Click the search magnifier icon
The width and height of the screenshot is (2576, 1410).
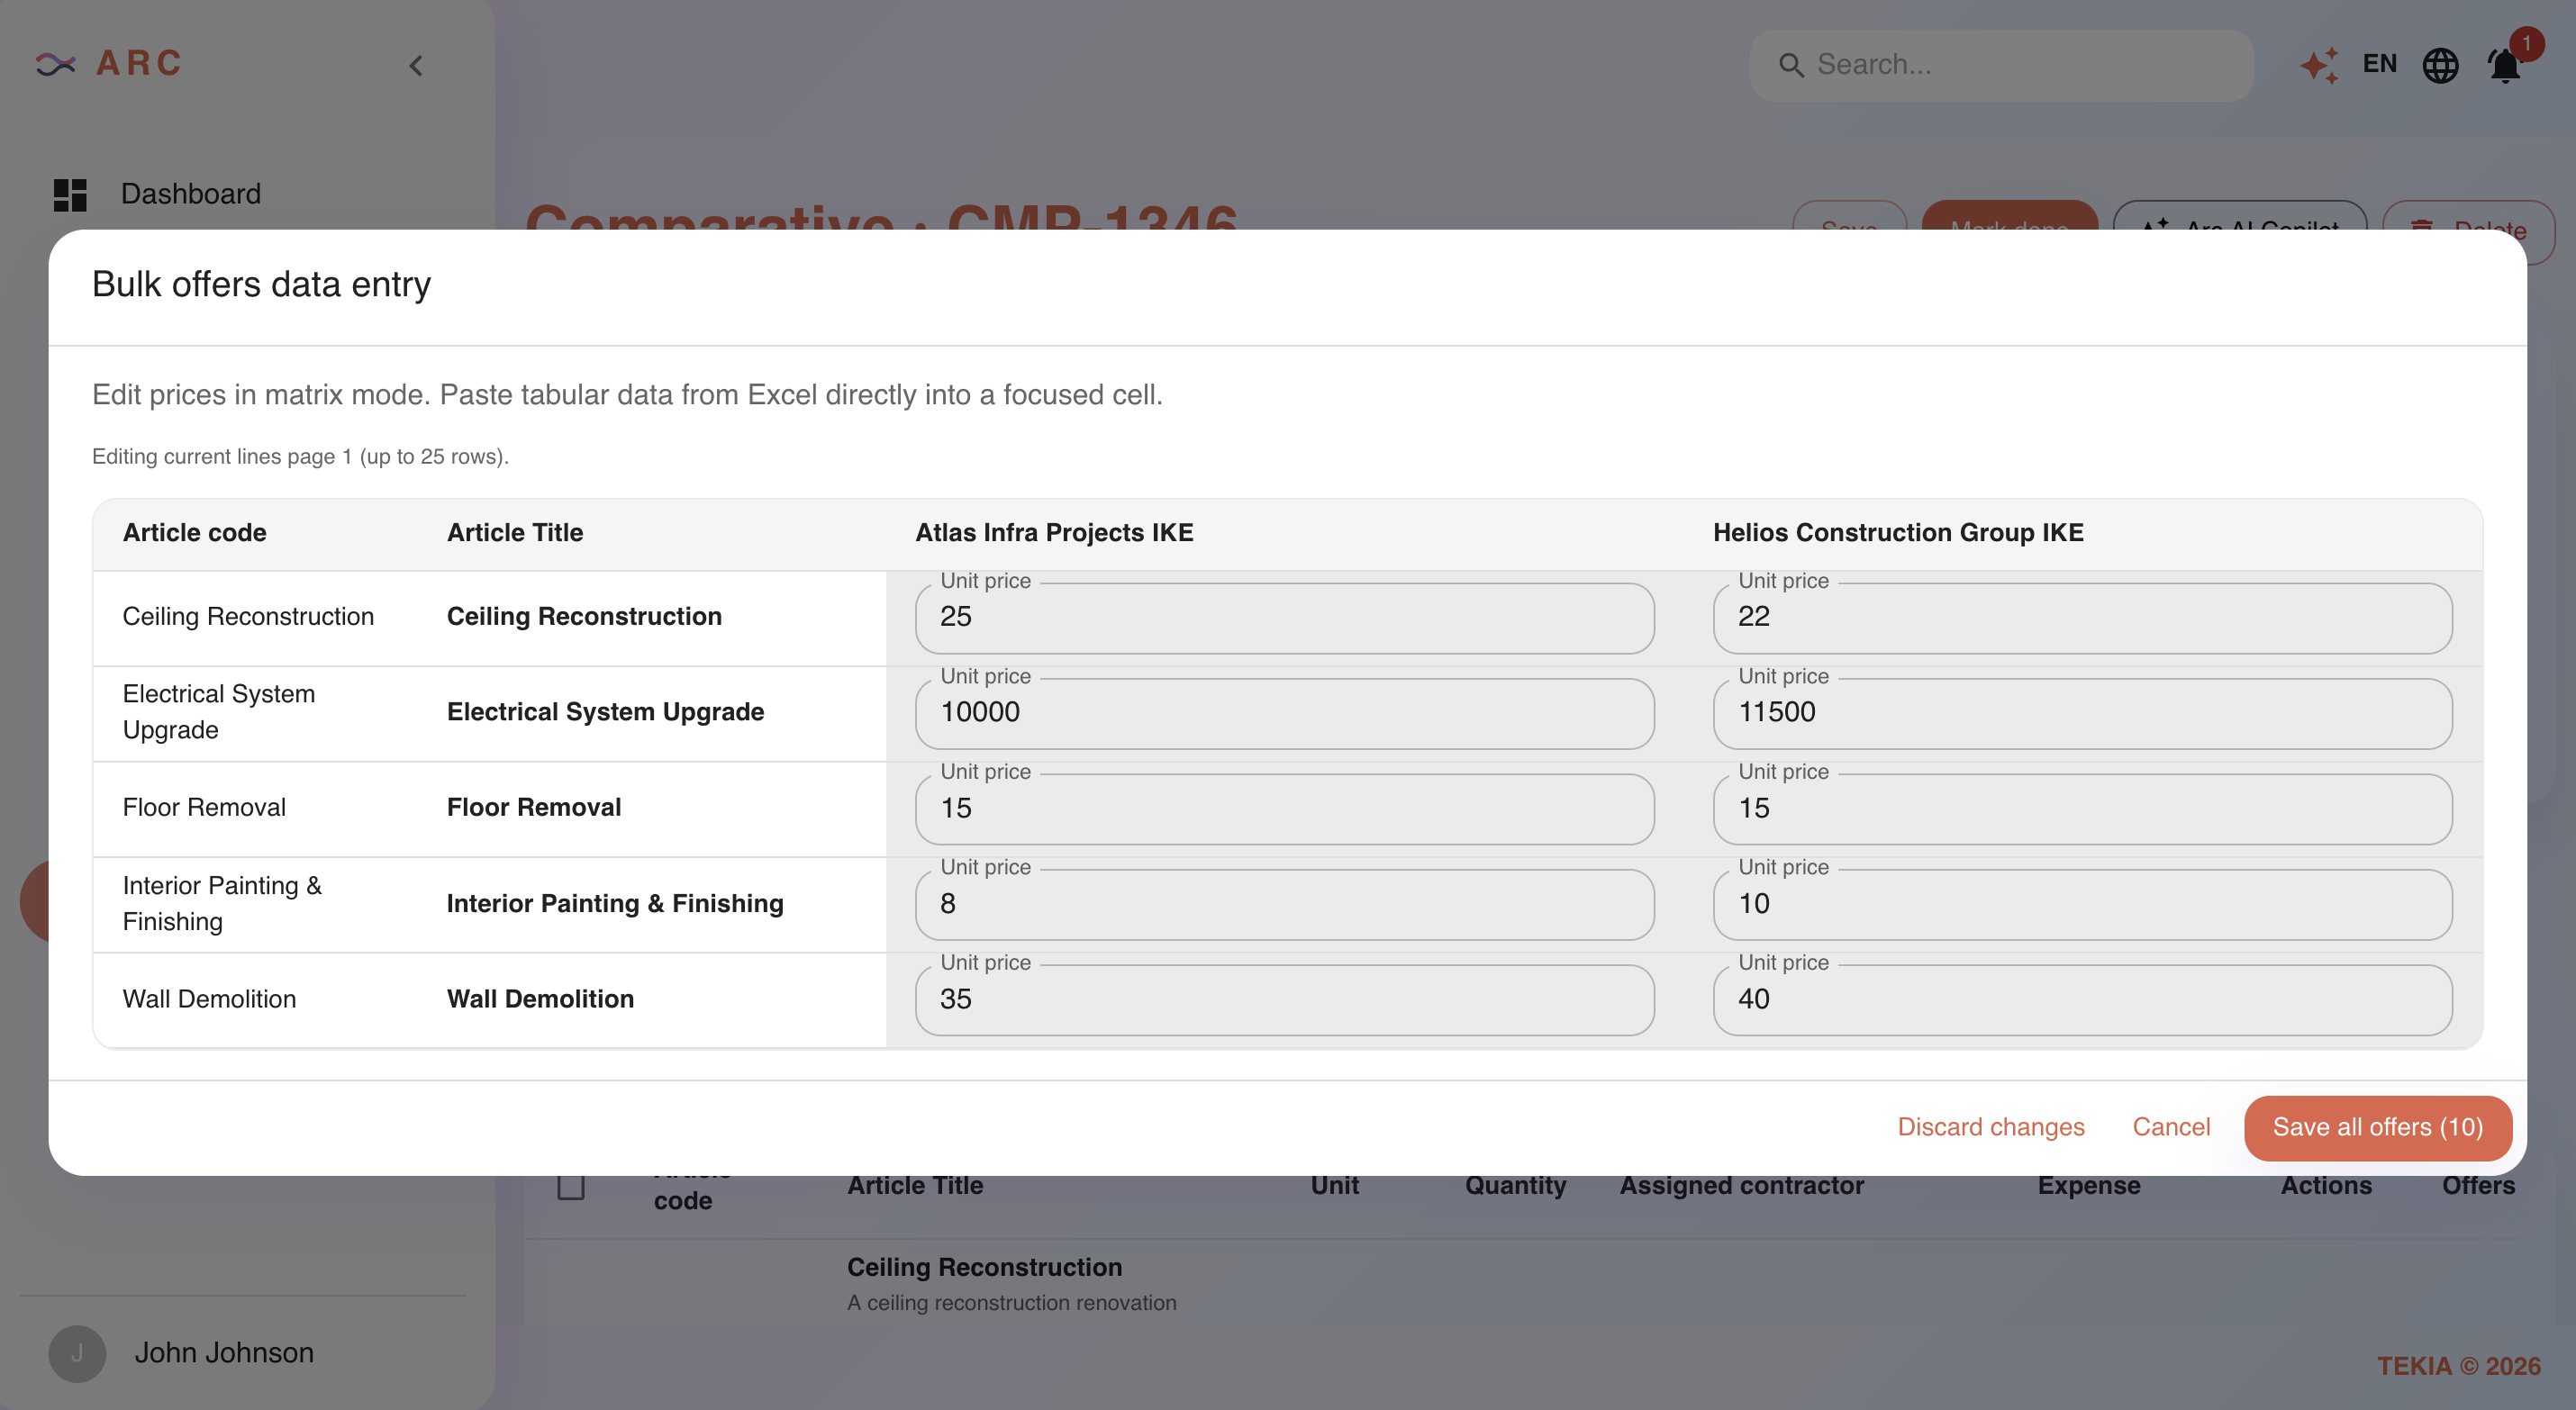(x=1790, y=65)
